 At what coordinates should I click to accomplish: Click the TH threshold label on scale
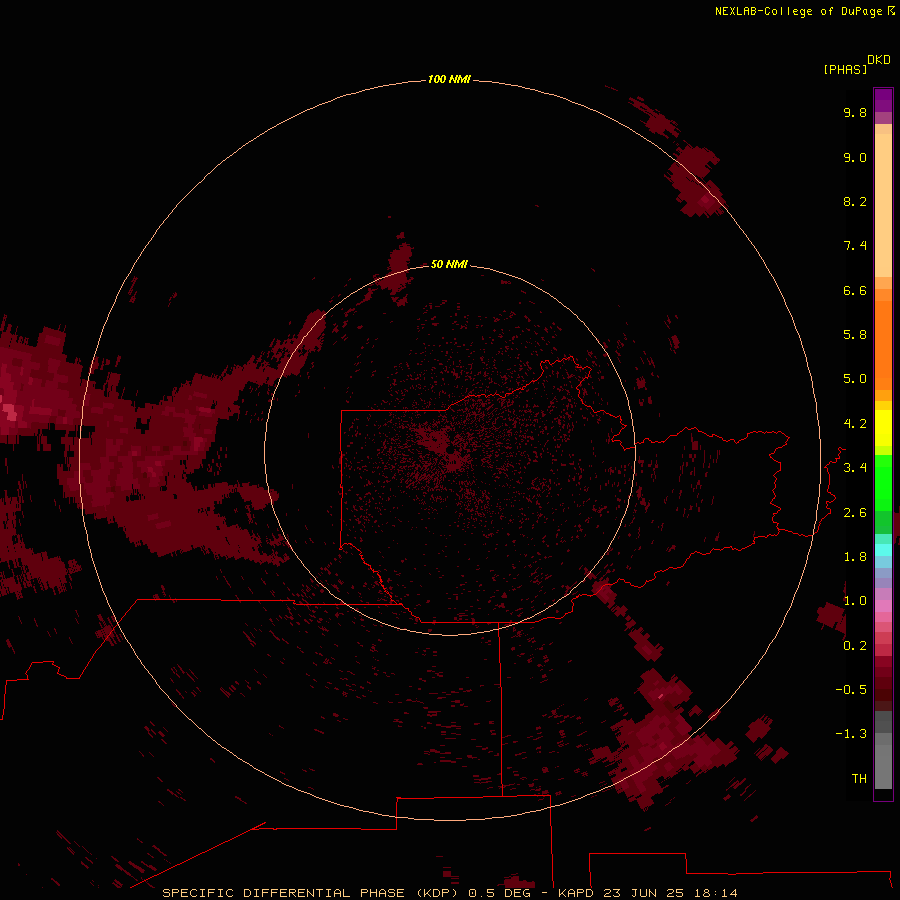[x=859, y=778]
